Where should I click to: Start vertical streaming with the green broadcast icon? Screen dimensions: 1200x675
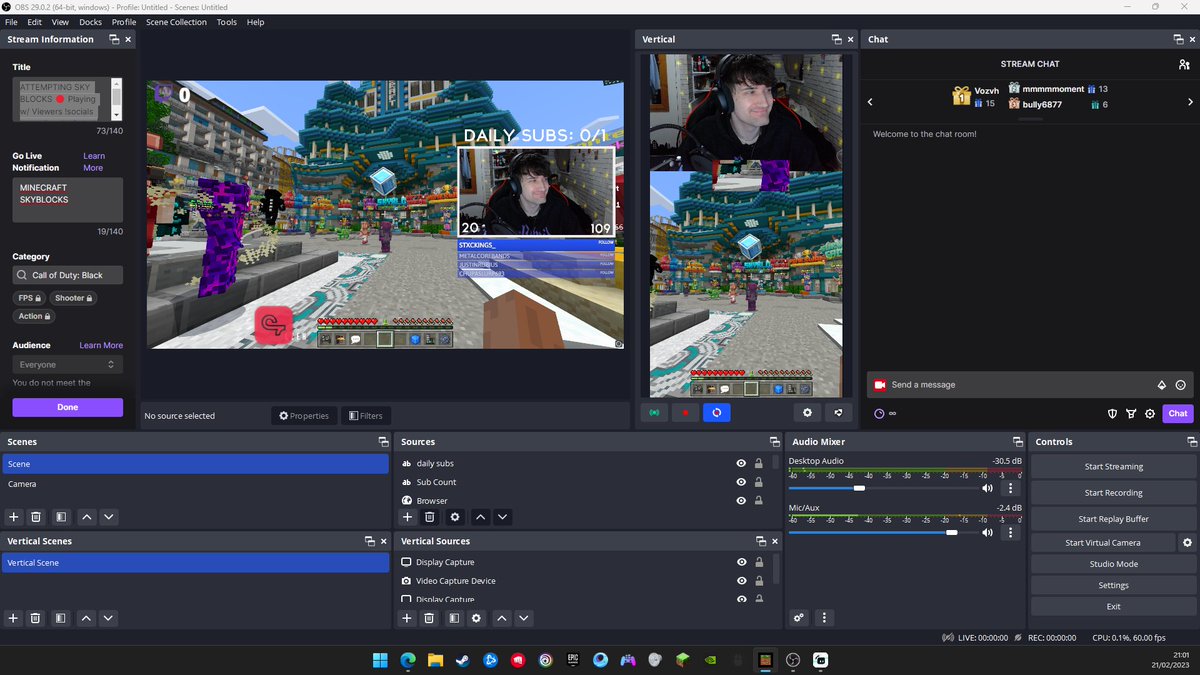655,412
